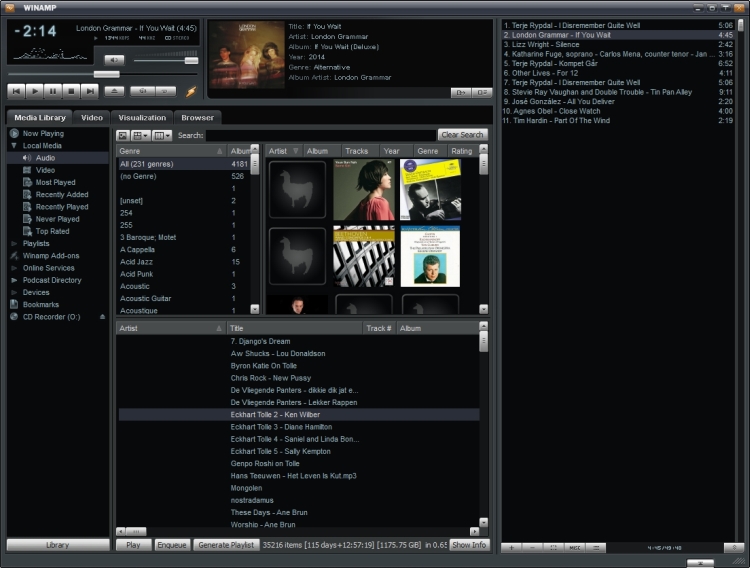Skip to the next track
This screenshot has height=568, width=750.
point(90,91)
